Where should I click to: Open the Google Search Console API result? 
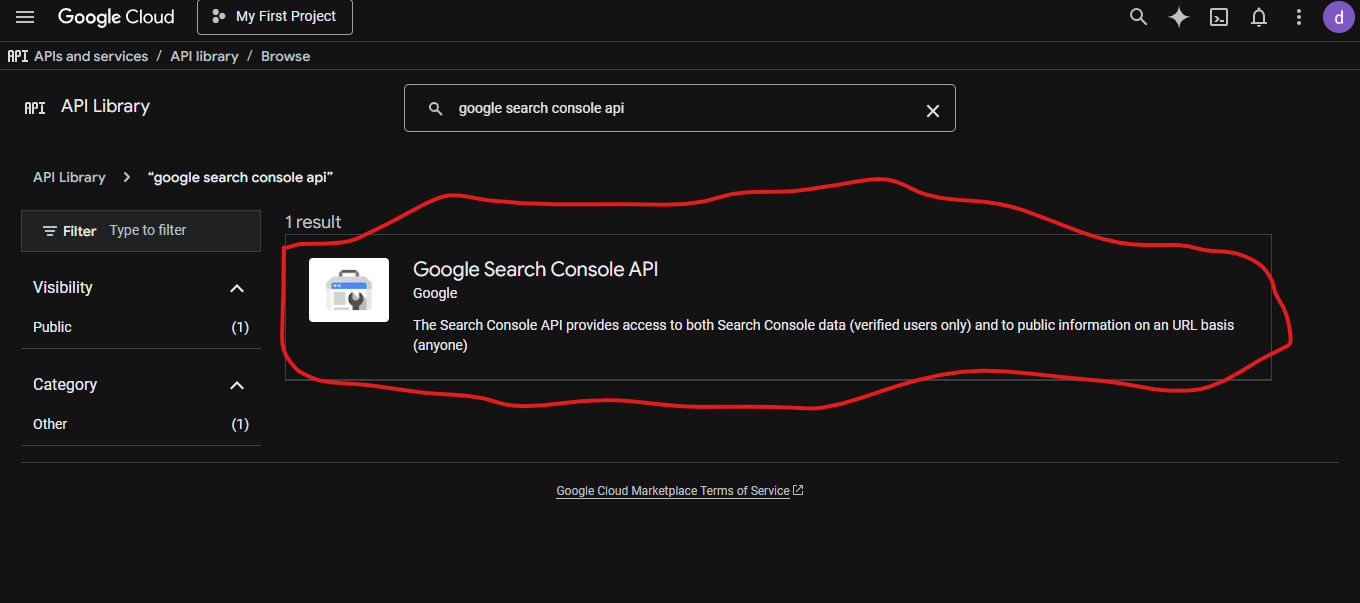[535, 269]
